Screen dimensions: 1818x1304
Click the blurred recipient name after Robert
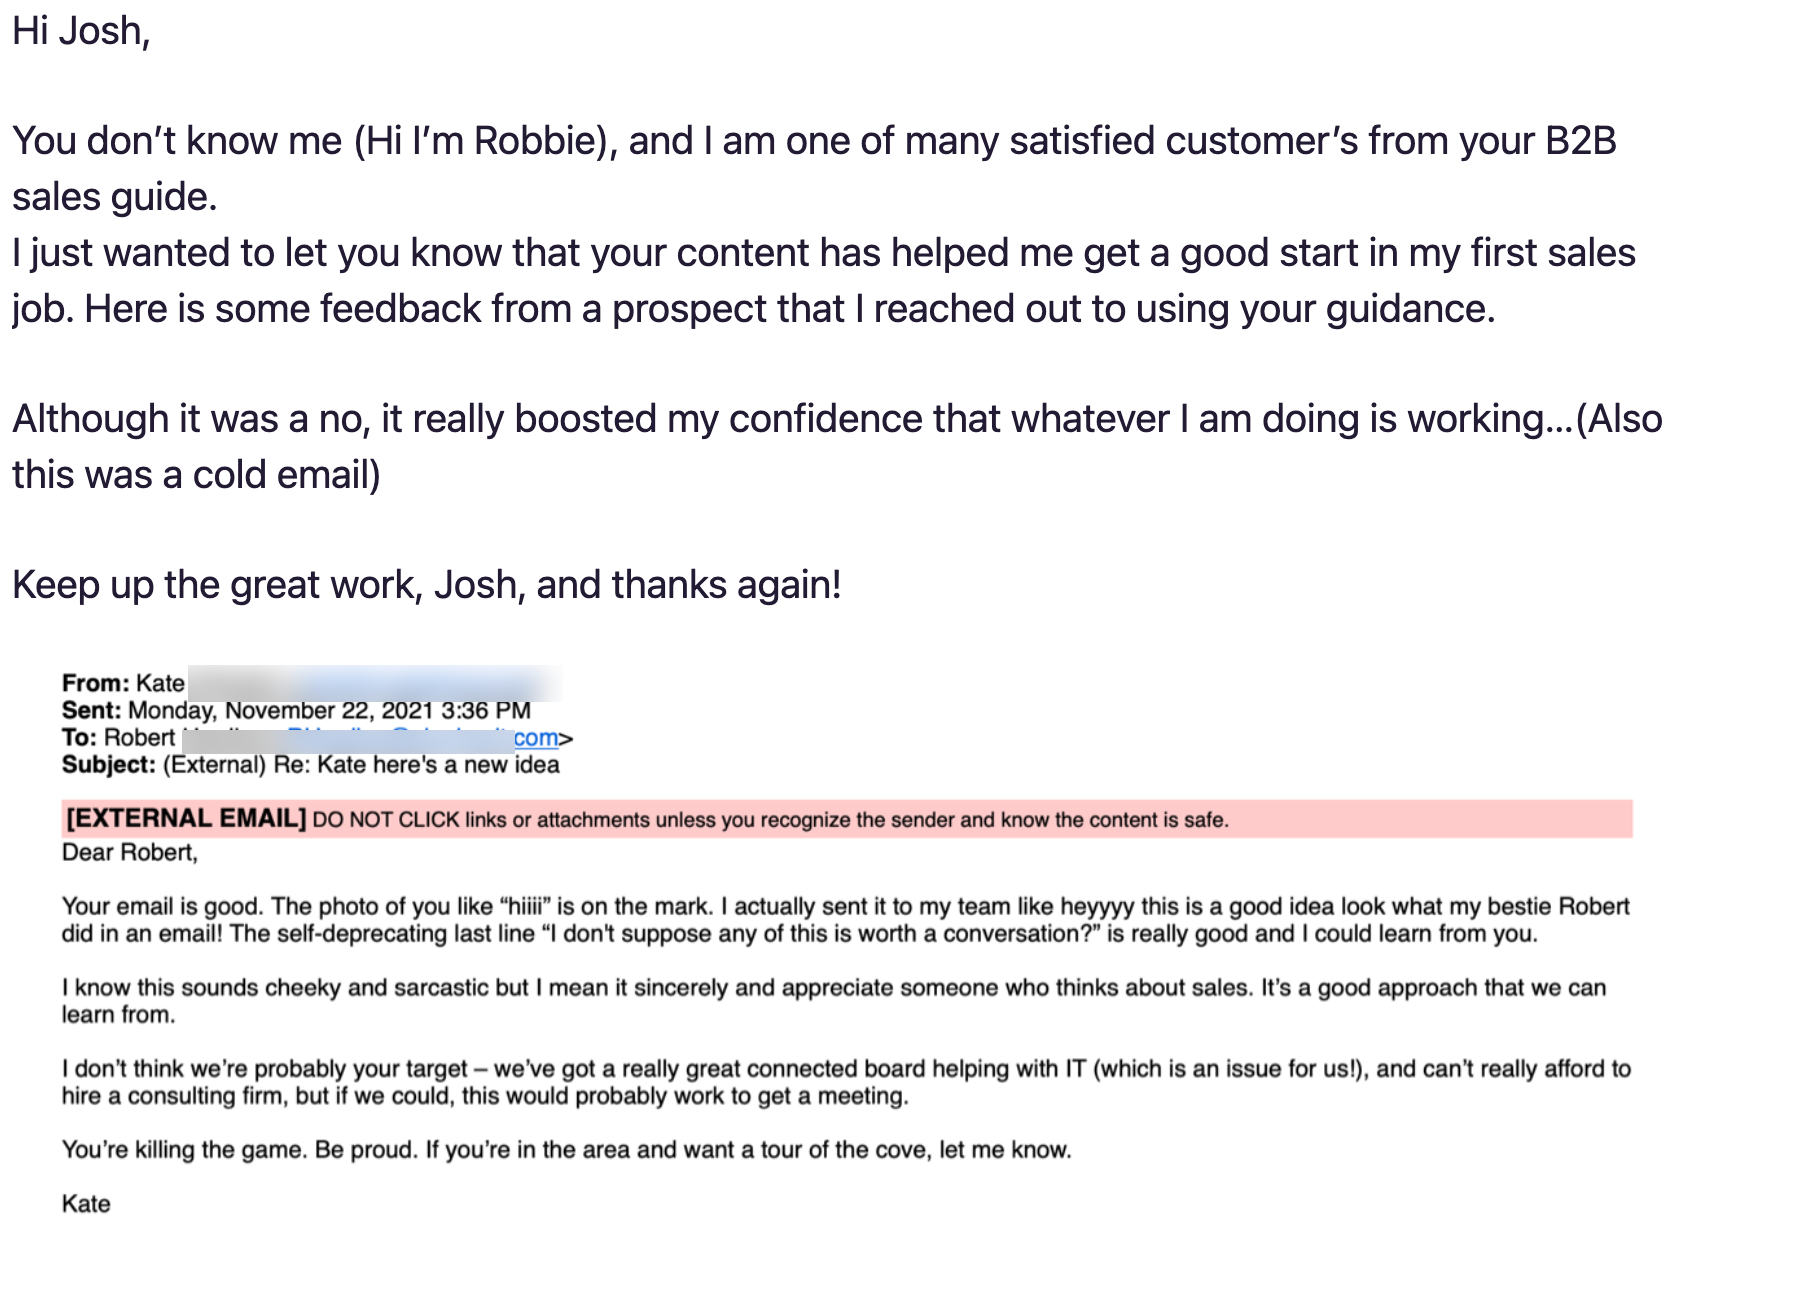click(x=232, y=739)
